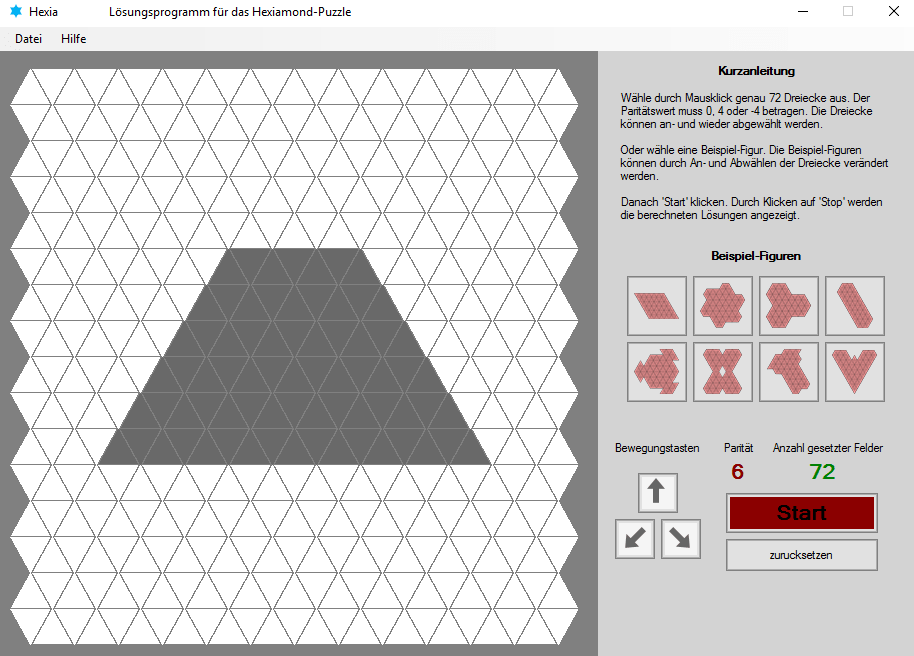Open the Datei menu
This screenshot has width=914, height=656.
pos(29,38)
